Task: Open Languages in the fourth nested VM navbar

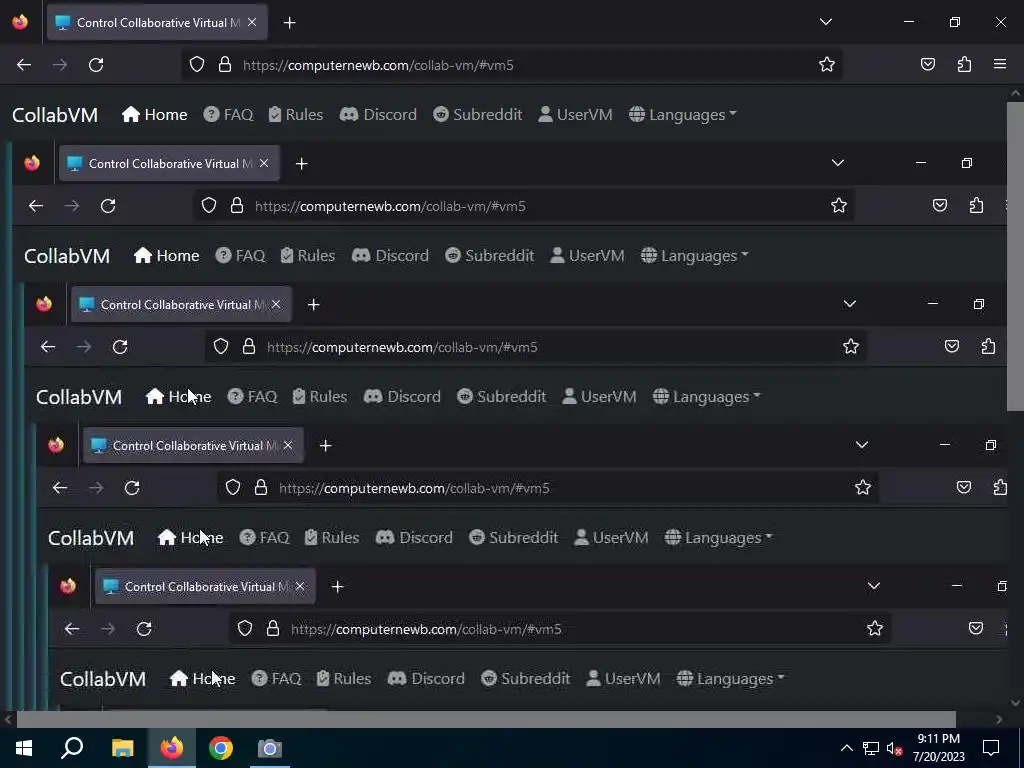Action: 730,679
